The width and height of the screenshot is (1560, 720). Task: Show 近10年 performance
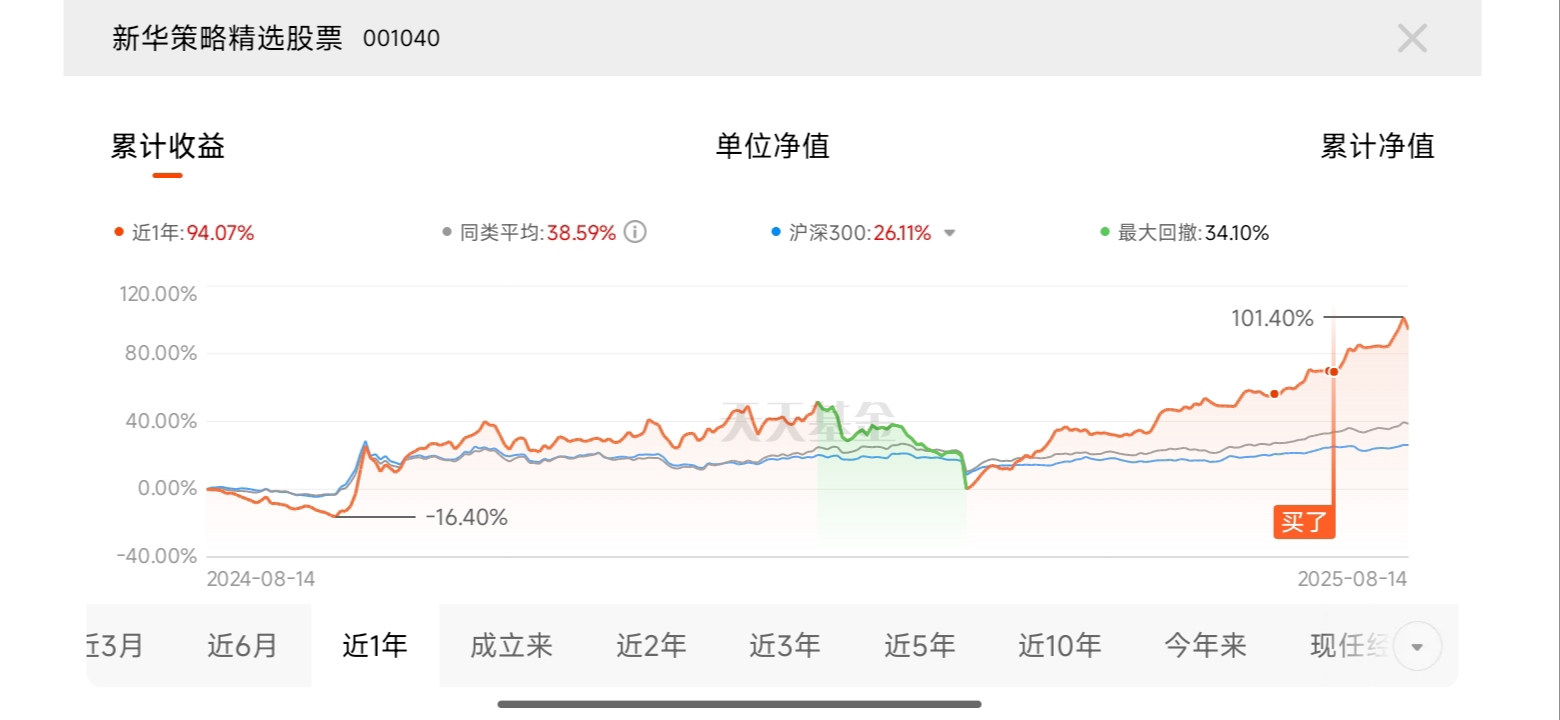click(1059, 646)
